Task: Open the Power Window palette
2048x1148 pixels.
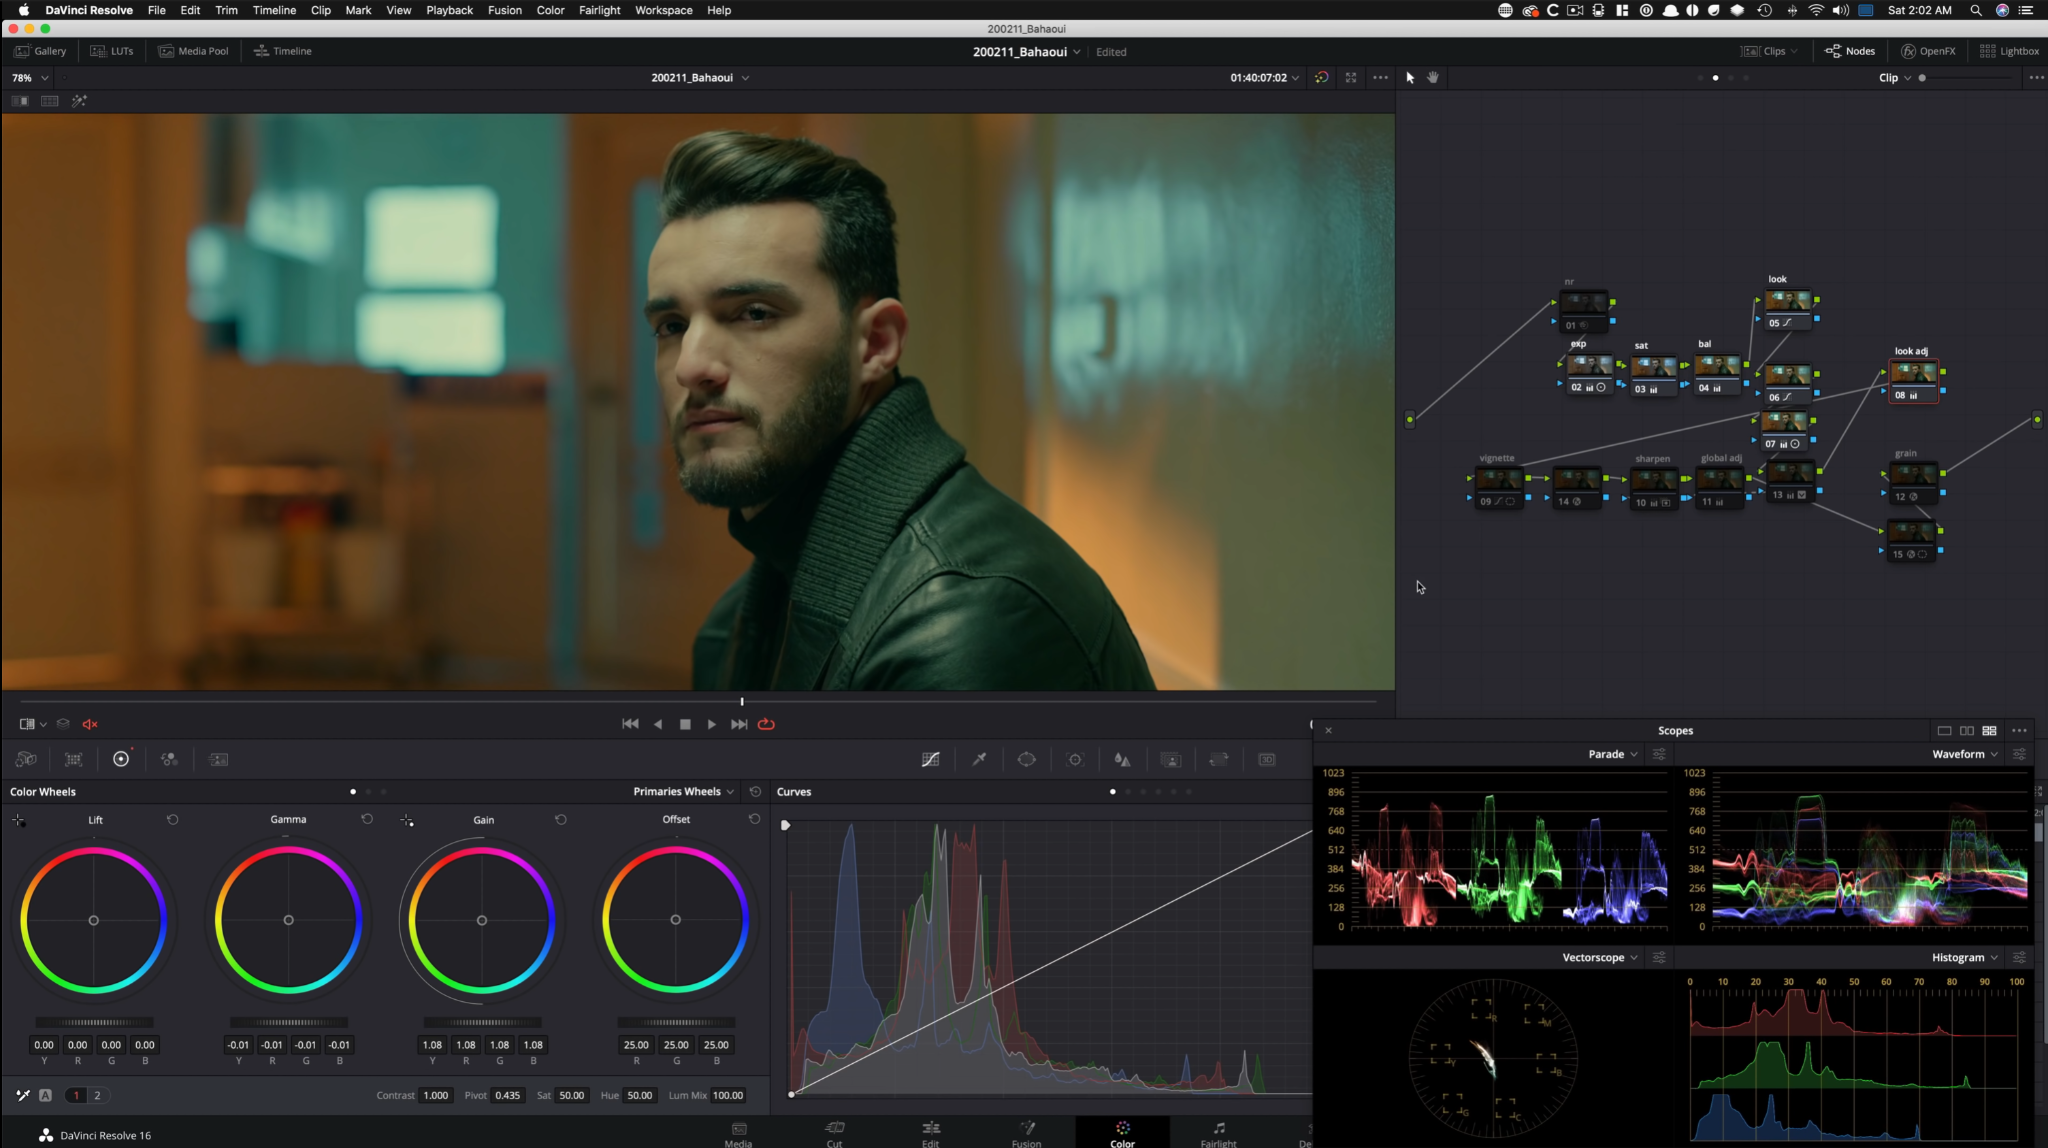Action: point(1027,760)
